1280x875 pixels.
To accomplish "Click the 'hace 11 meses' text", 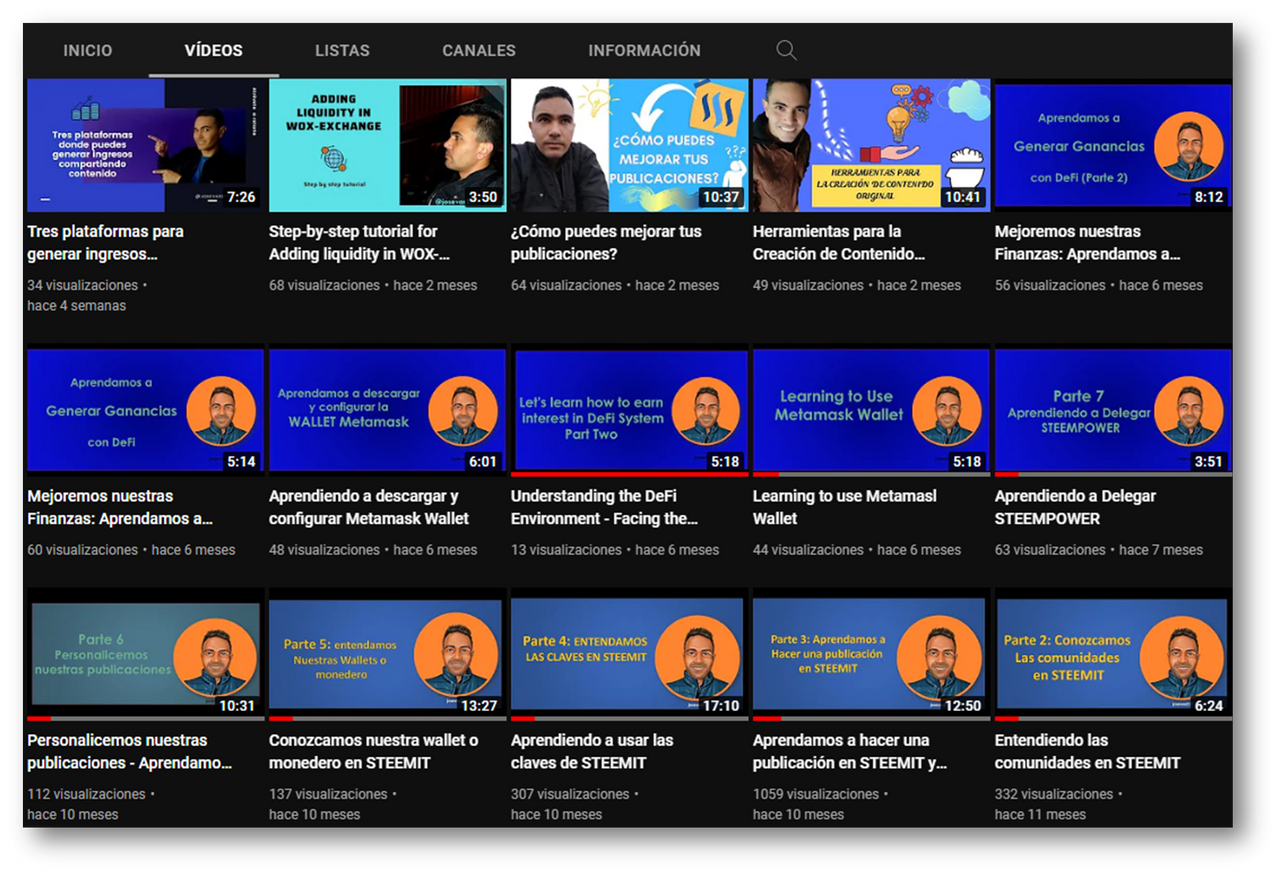I will coord(1040,815).
